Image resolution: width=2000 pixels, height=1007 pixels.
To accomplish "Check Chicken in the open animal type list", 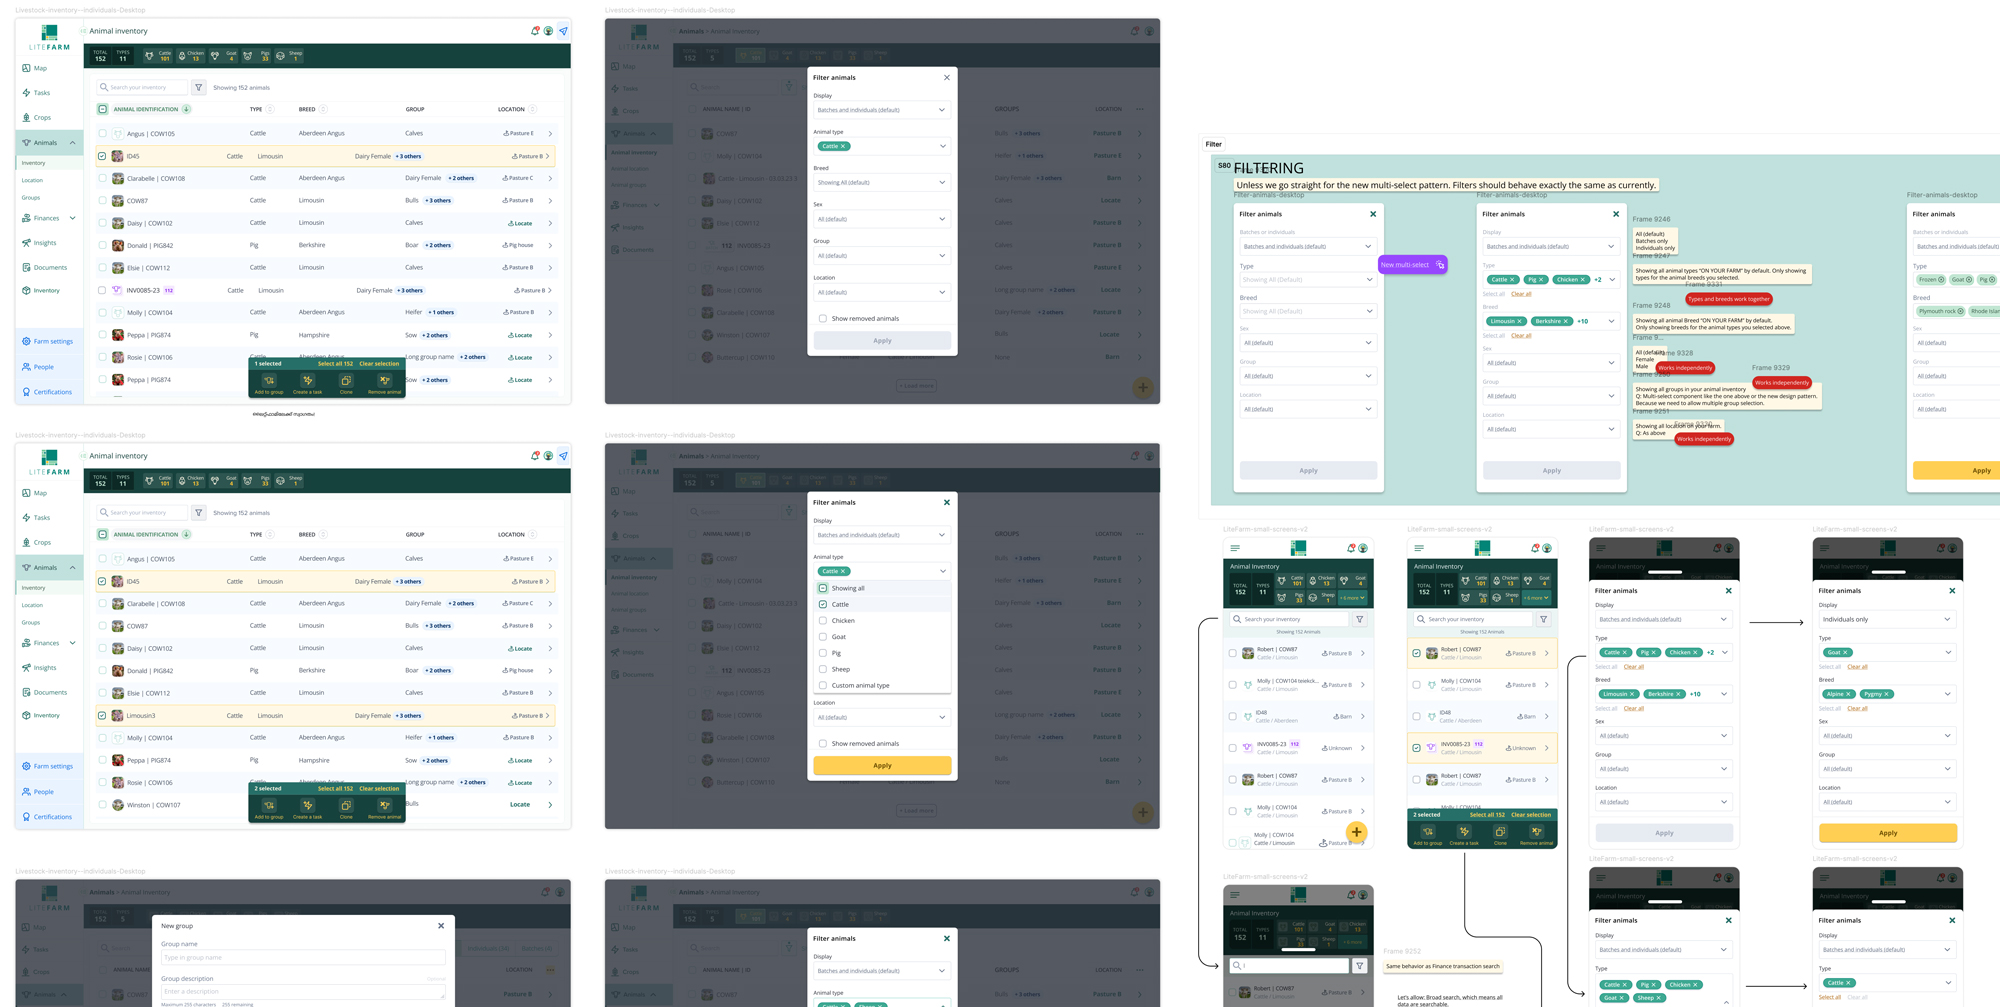I will pos(823,620).
